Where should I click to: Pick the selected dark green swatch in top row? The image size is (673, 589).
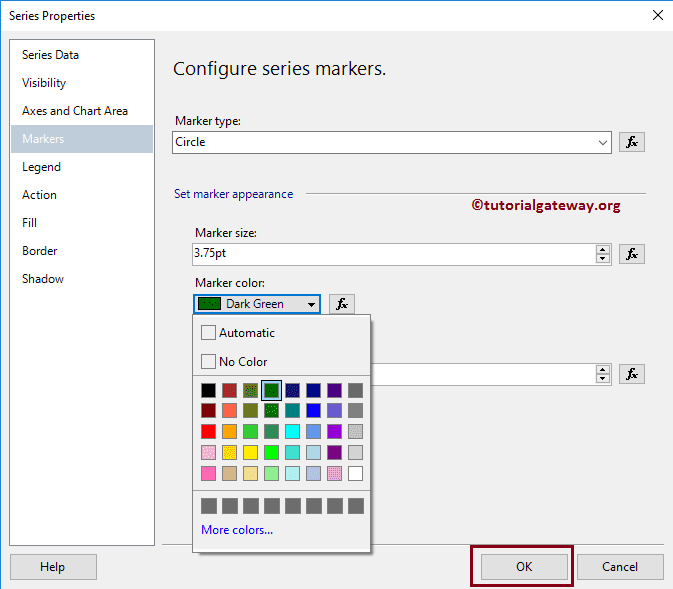[x=271, y=390]
